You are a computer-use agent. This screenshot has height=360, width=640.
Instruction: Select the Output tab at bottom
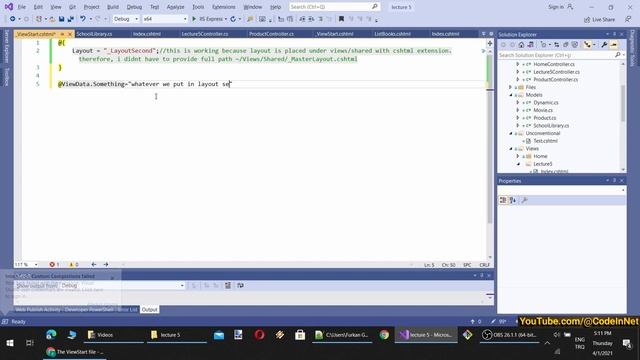pyautogui.click(x=149, y=309)
